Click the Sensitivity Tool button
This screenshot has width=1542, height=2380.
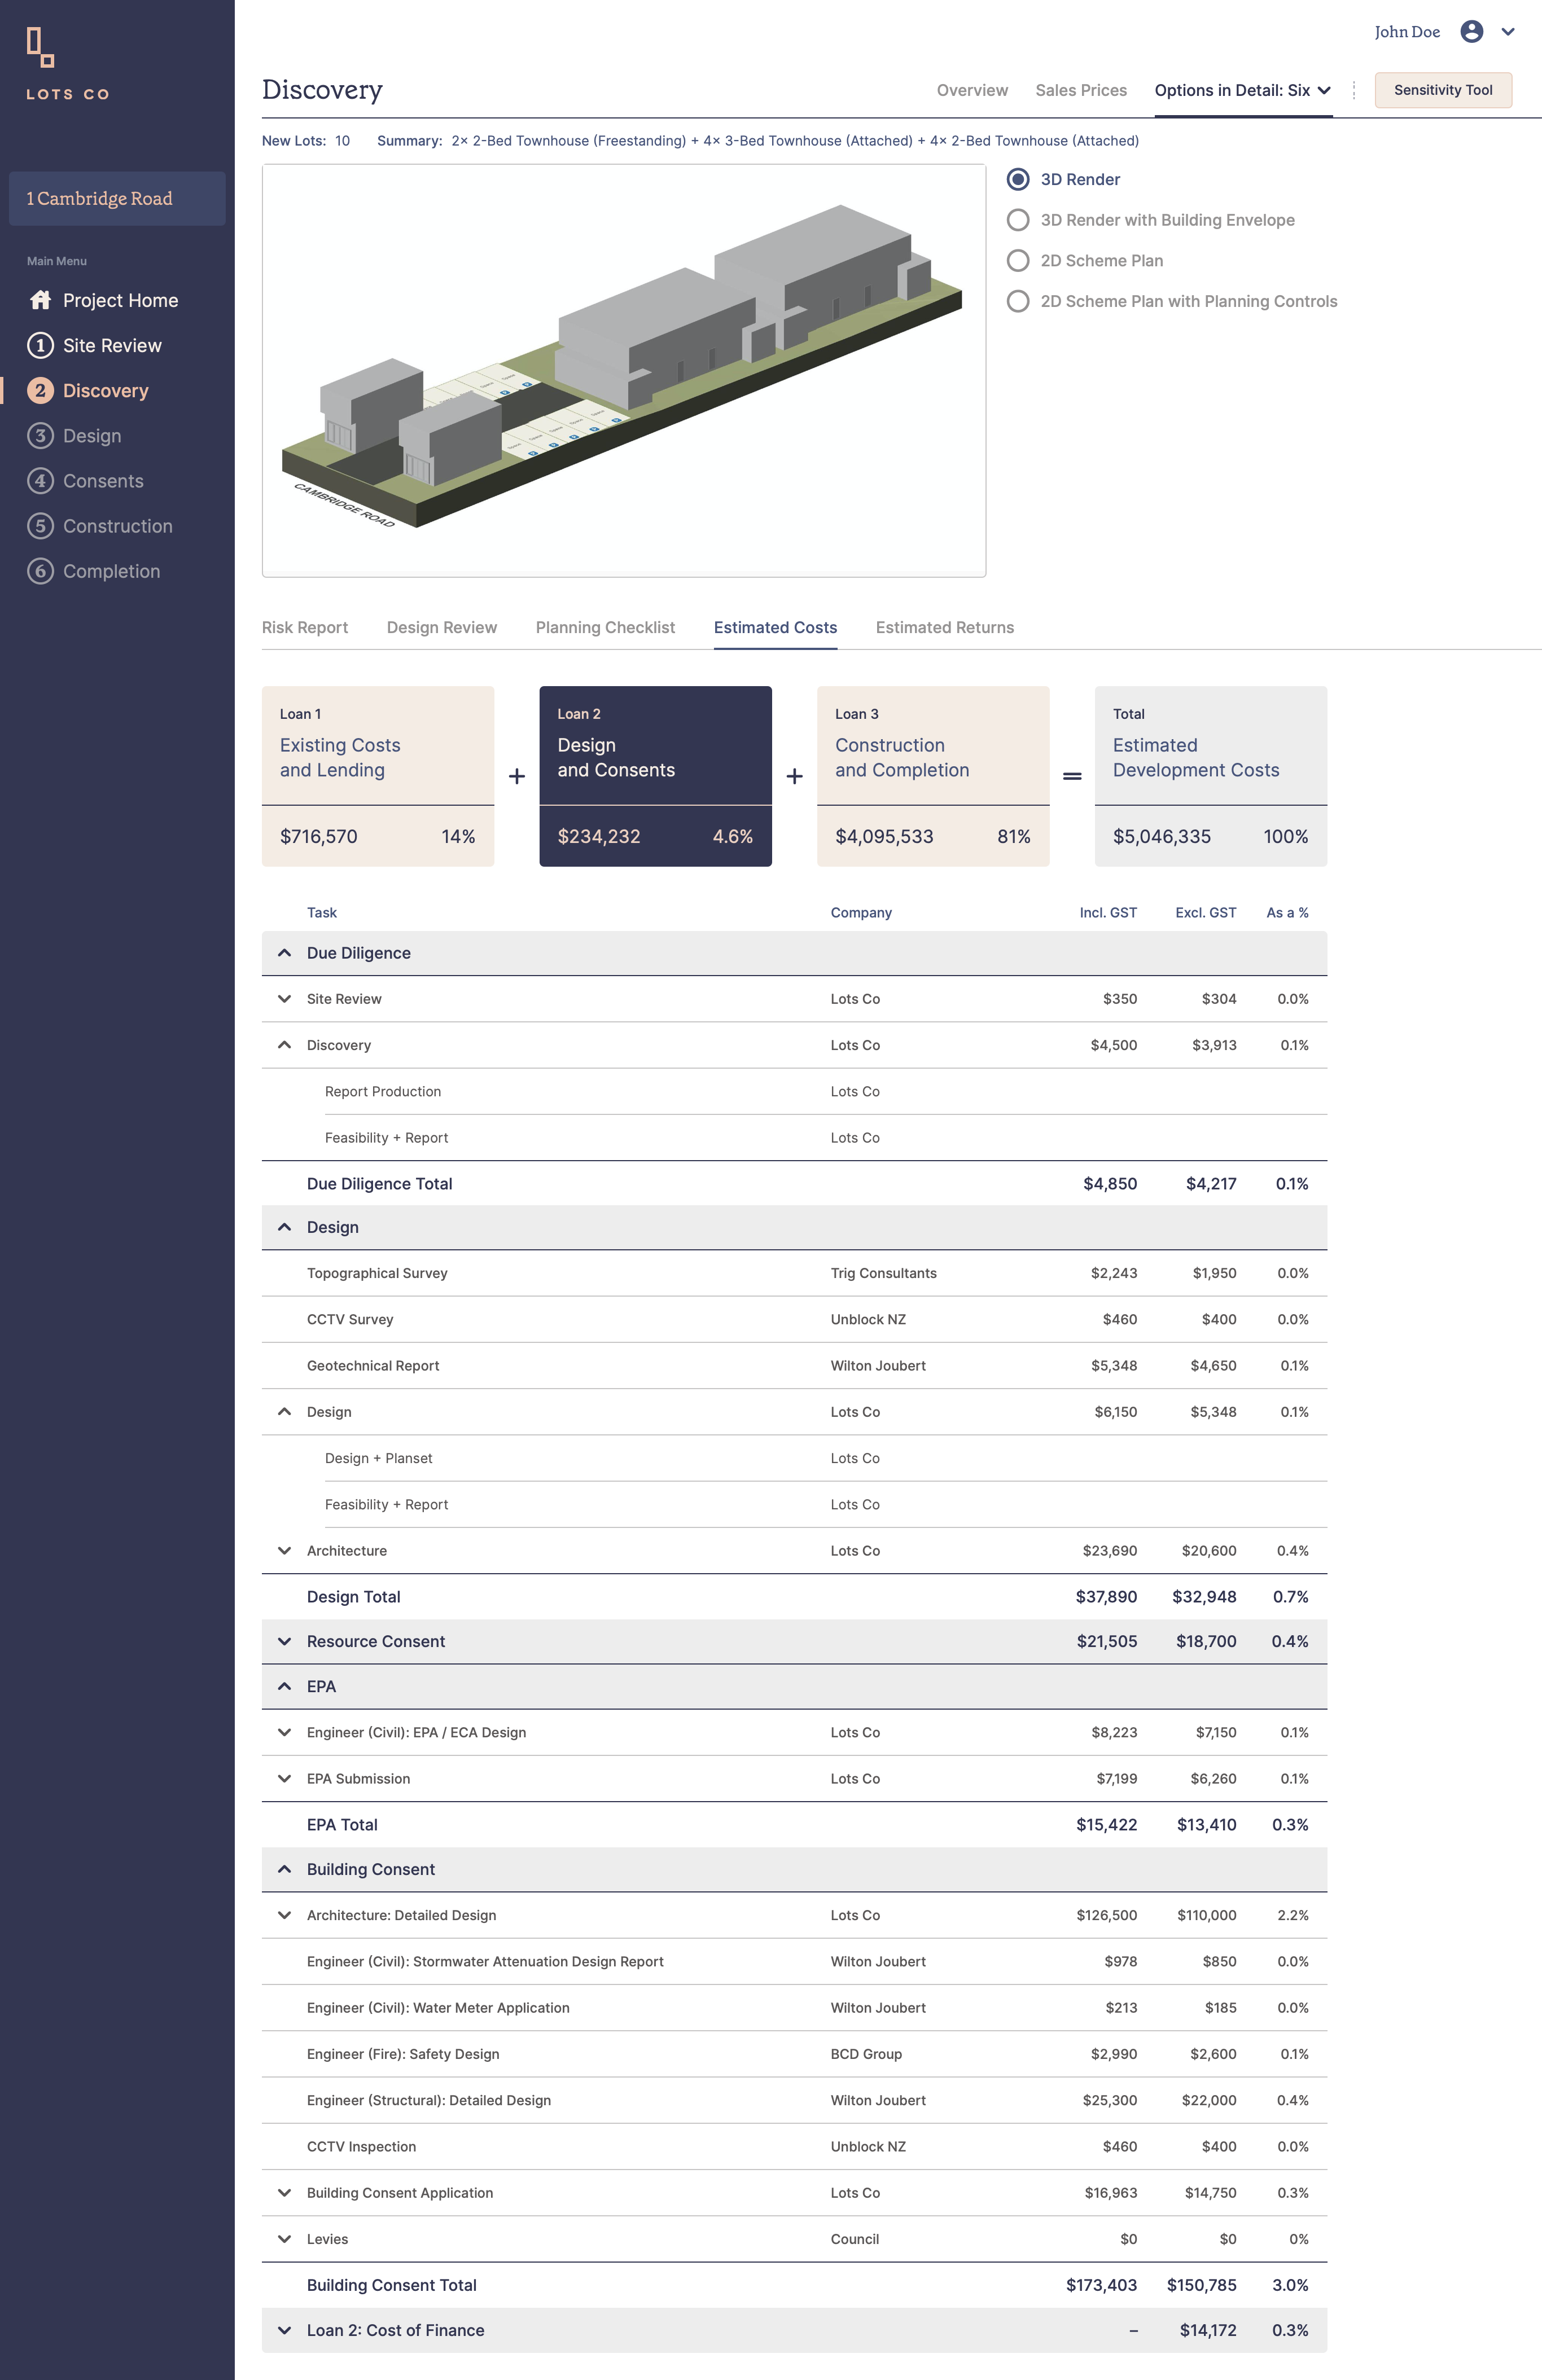(x=1442, y=90)
